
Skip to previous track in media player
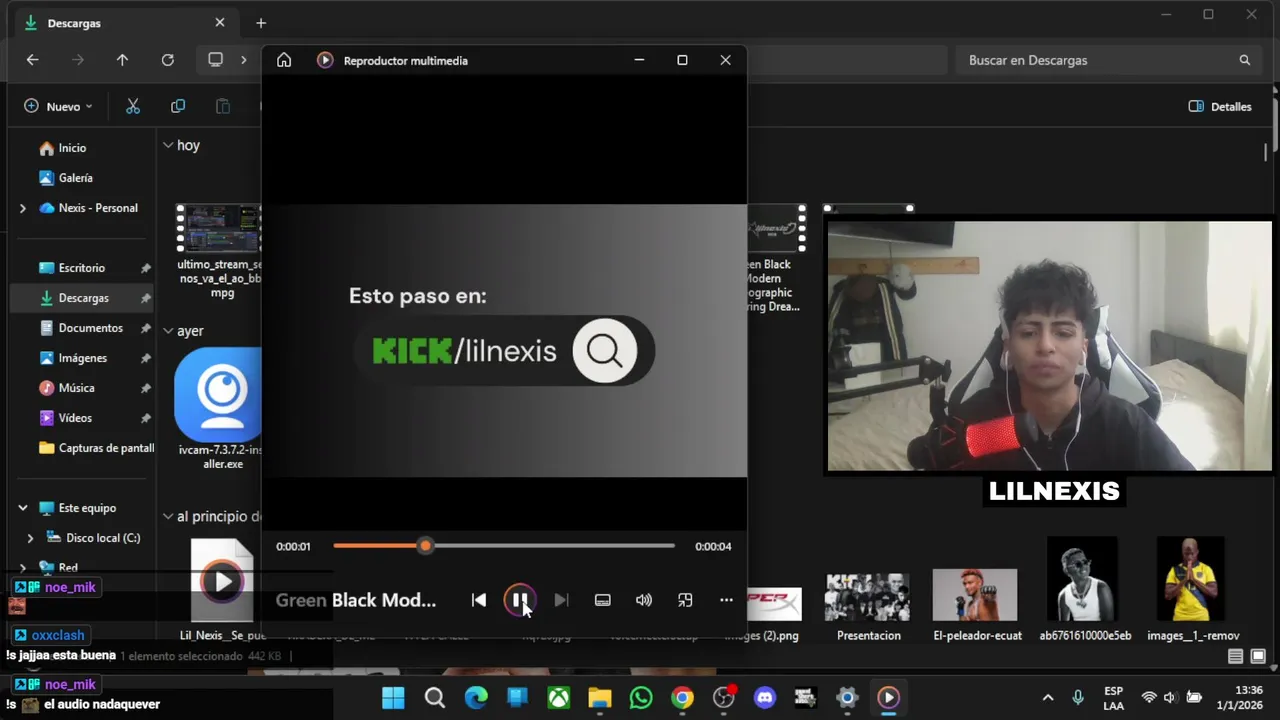(x=479, y=600)
